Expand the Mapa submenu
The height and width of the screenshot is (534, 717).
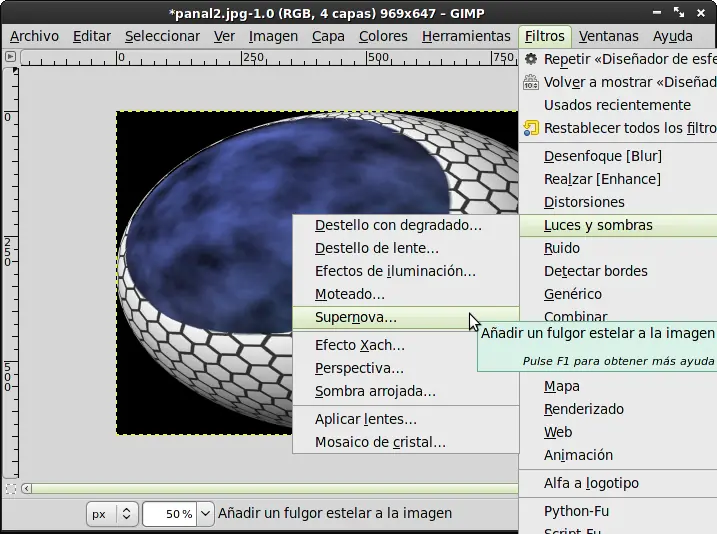(x=618, y=386)
